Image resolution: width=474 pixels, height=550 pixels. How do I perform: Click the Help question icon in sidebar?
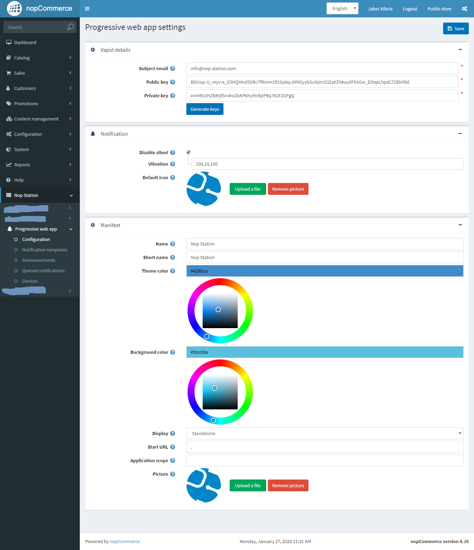8,180
